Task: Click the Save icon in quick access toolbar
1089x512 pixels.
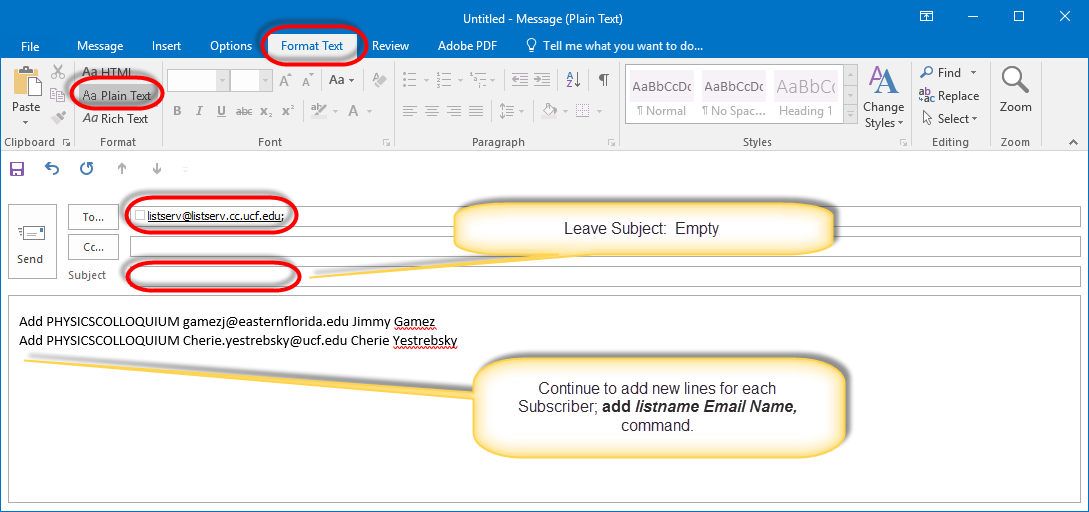Action: pos(17,168)
